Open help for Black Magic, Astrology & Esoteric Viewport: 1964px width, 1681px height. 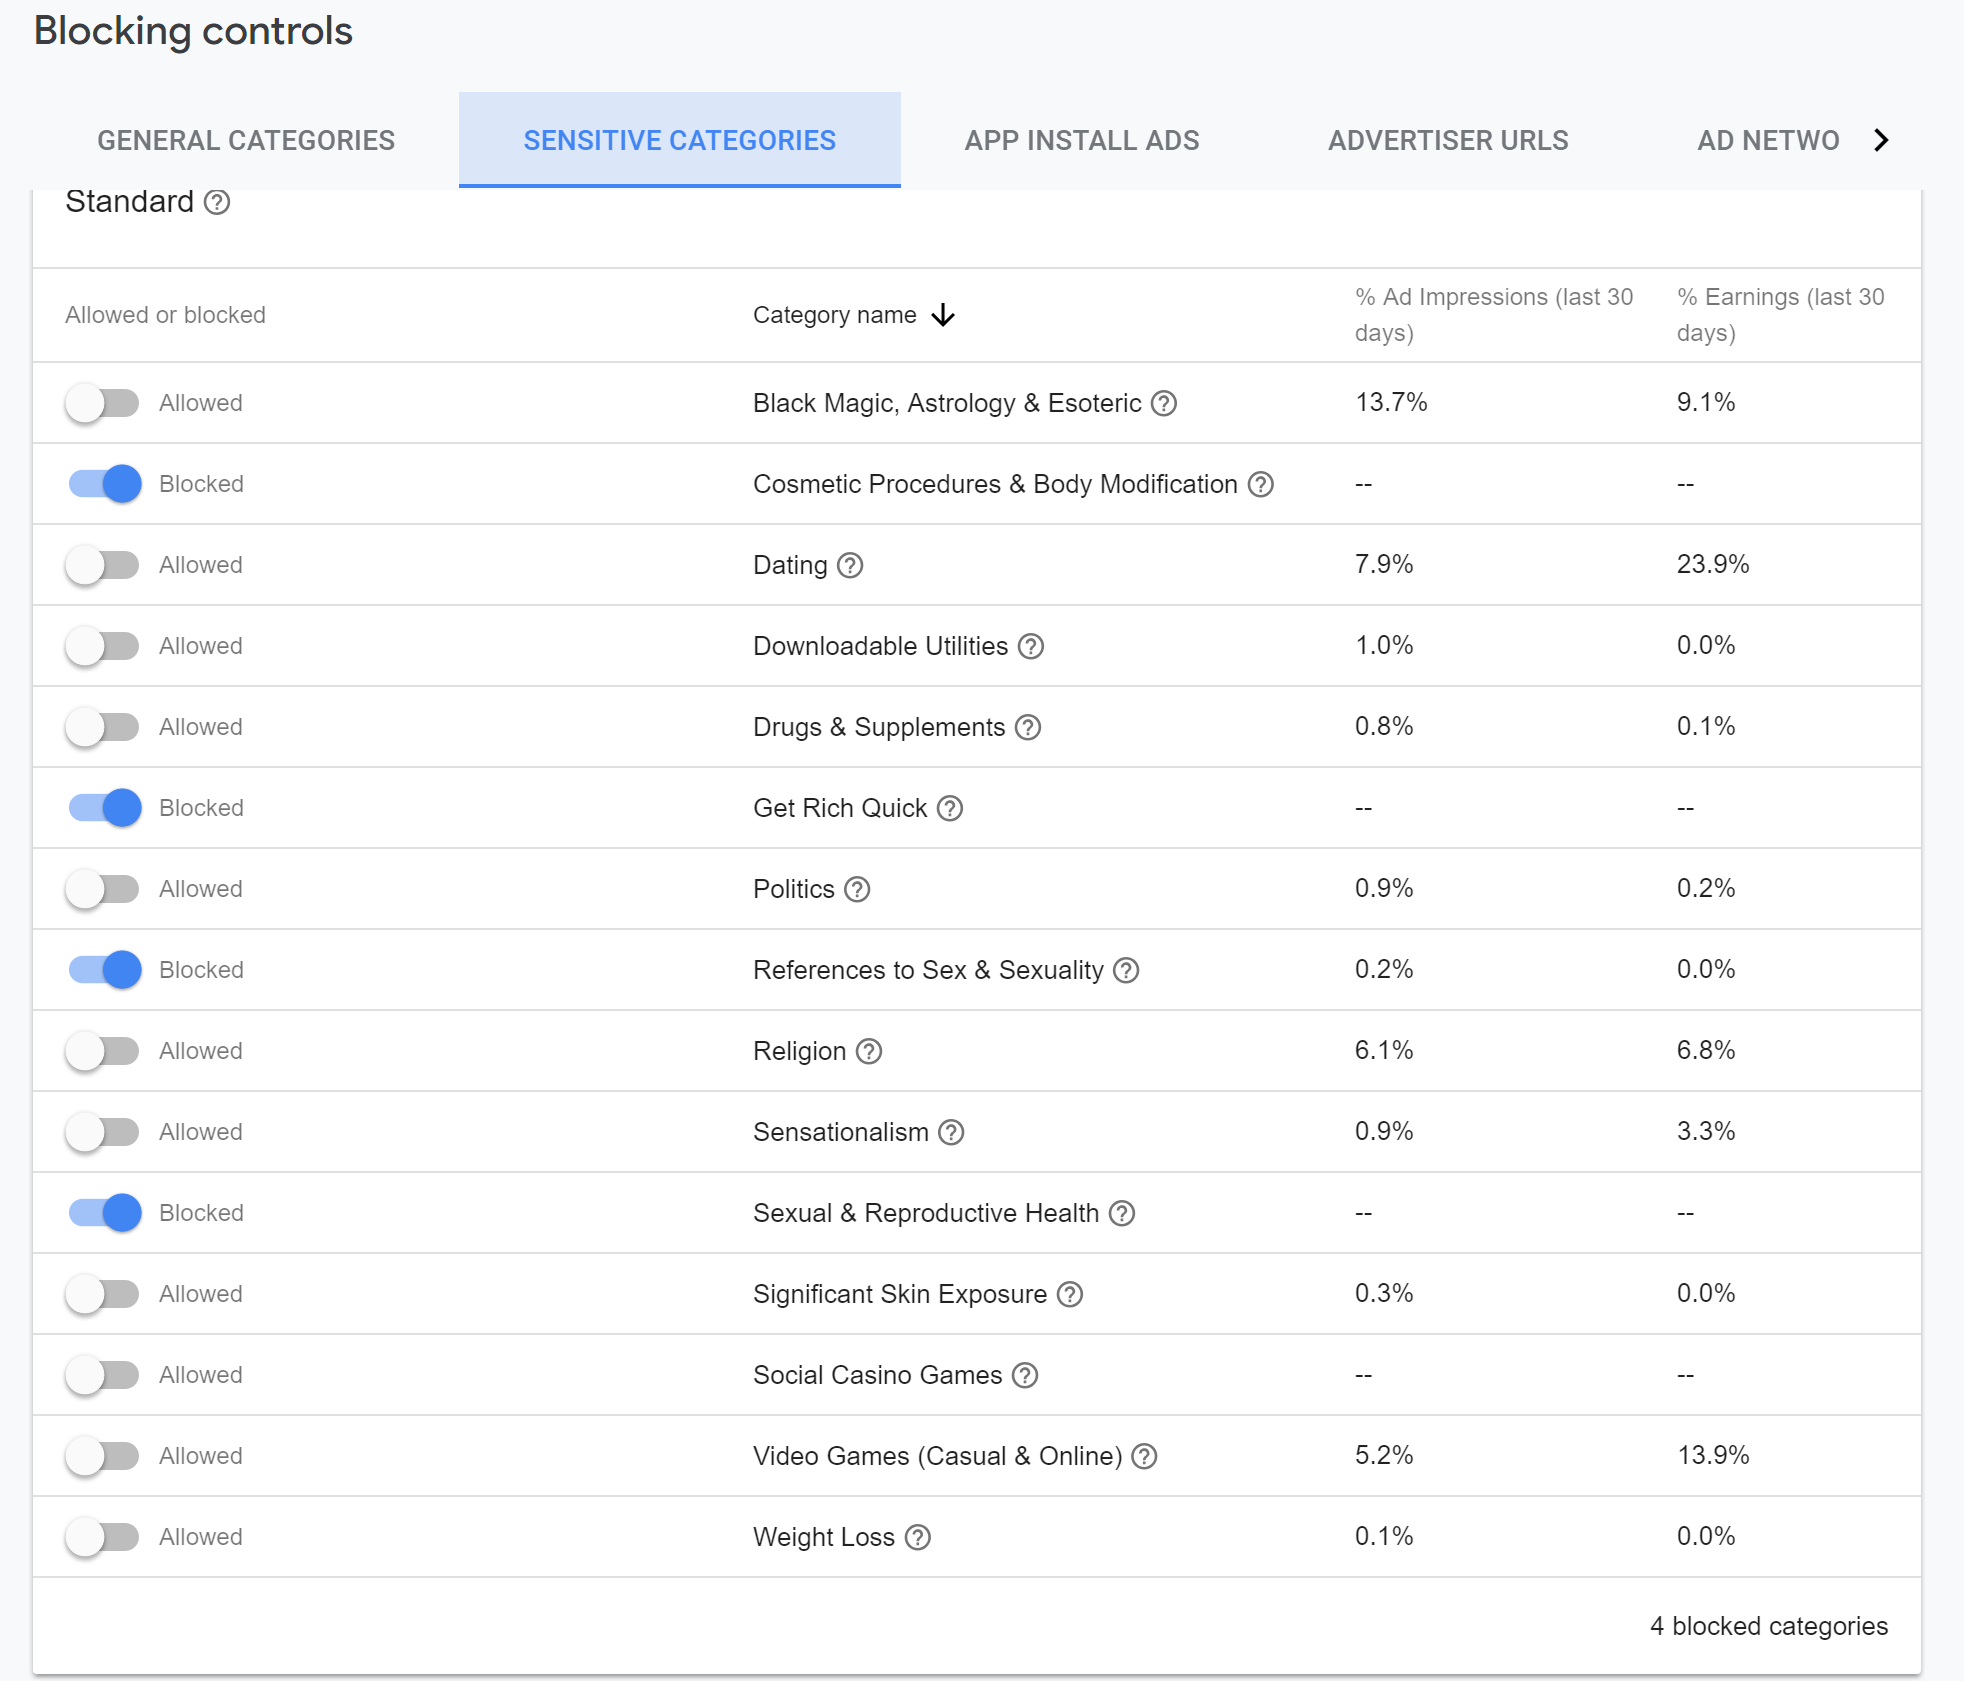coord(1163,403)
